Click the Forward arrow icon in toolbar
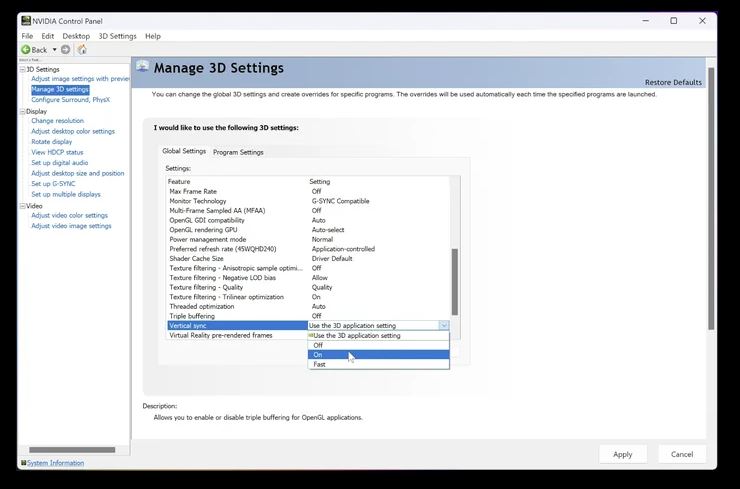The height and width of the screenshot is (489, 740). tap(66, 50)
